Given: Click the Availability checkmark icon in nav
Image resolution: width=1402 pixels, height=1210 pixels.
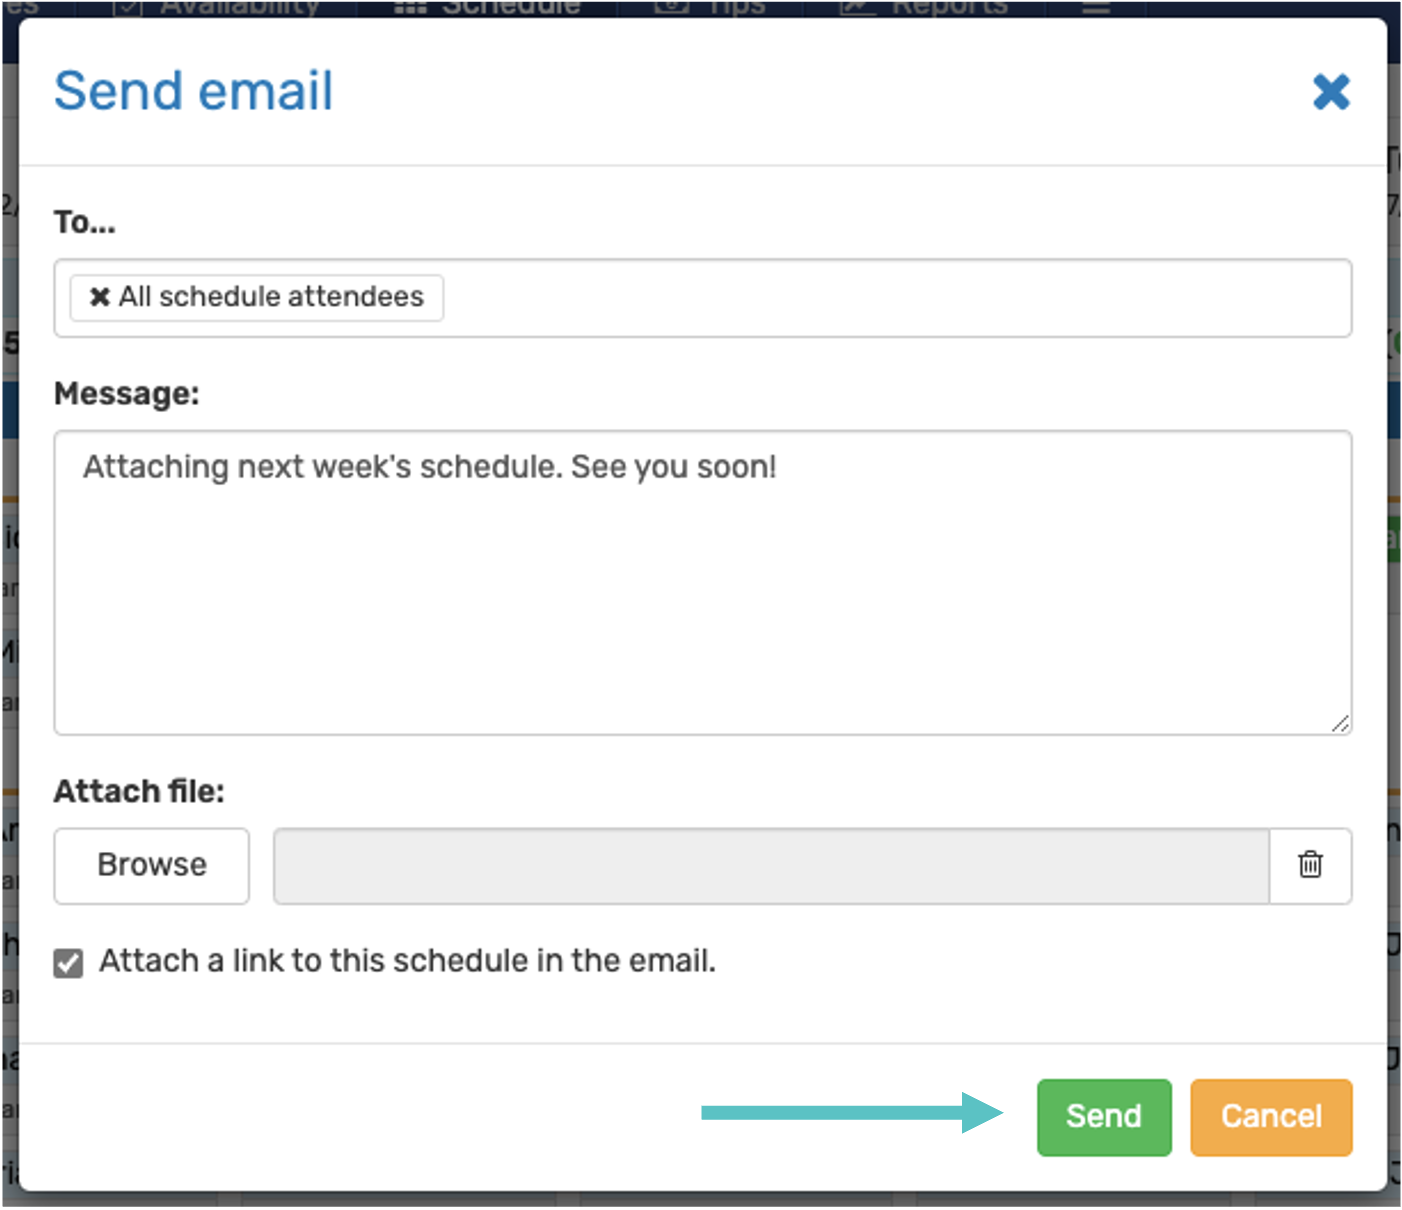Looking at the screenshot, I should (x=128, y=7).
